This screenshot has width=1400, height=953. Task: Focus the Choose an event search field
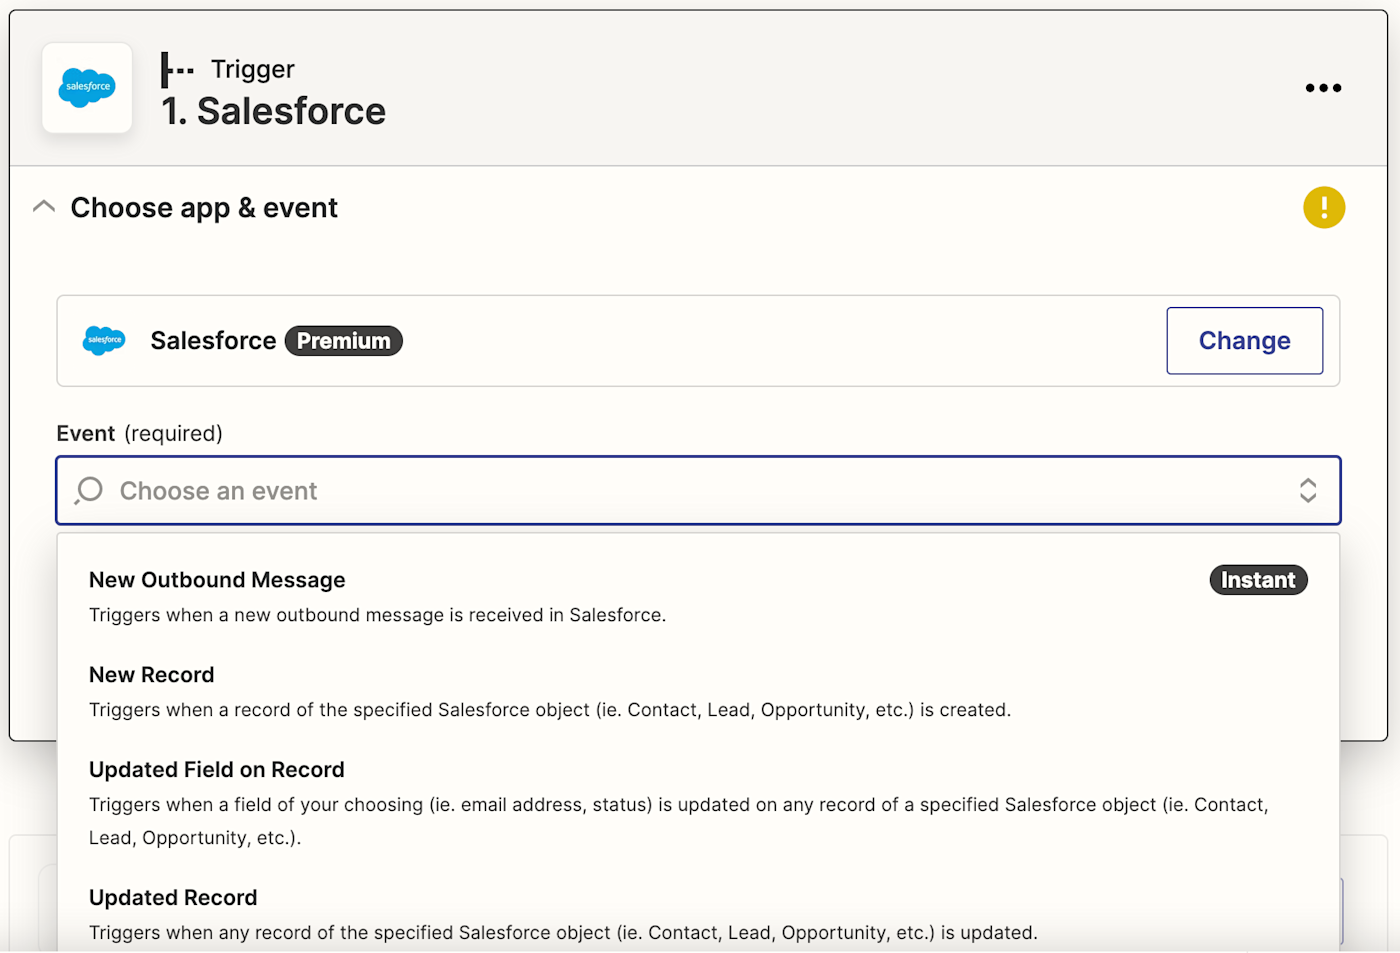[x=698, y=490]
